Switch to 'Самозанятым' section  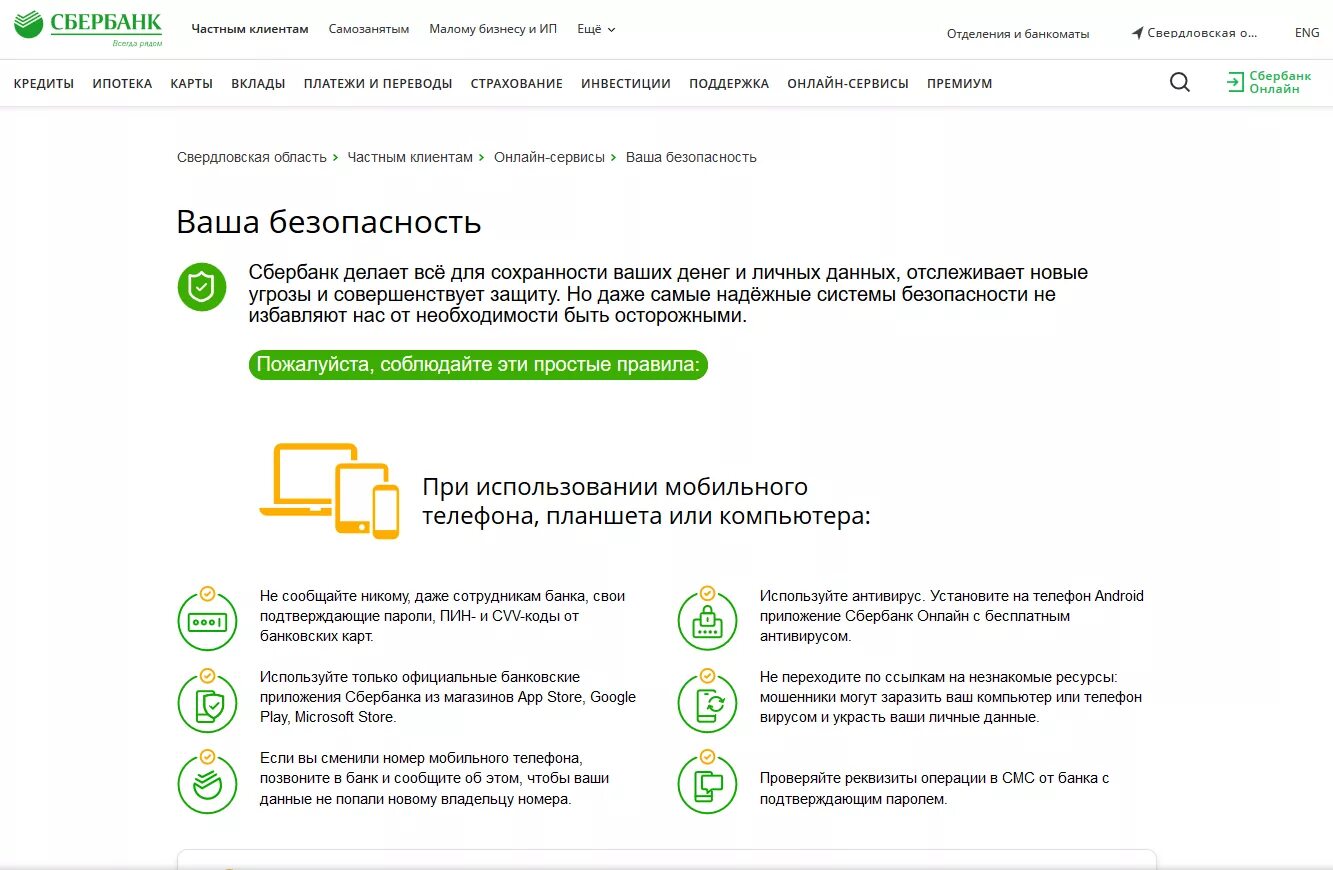(x=369, y=29)
